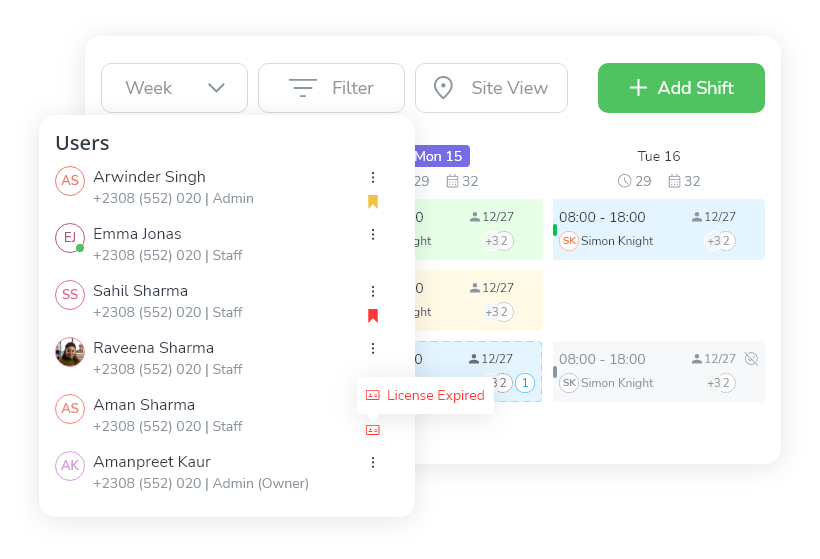Open the blue Simon Knight shift on Tuesday
Screen dimensions: 820x559
pos(658,229)
